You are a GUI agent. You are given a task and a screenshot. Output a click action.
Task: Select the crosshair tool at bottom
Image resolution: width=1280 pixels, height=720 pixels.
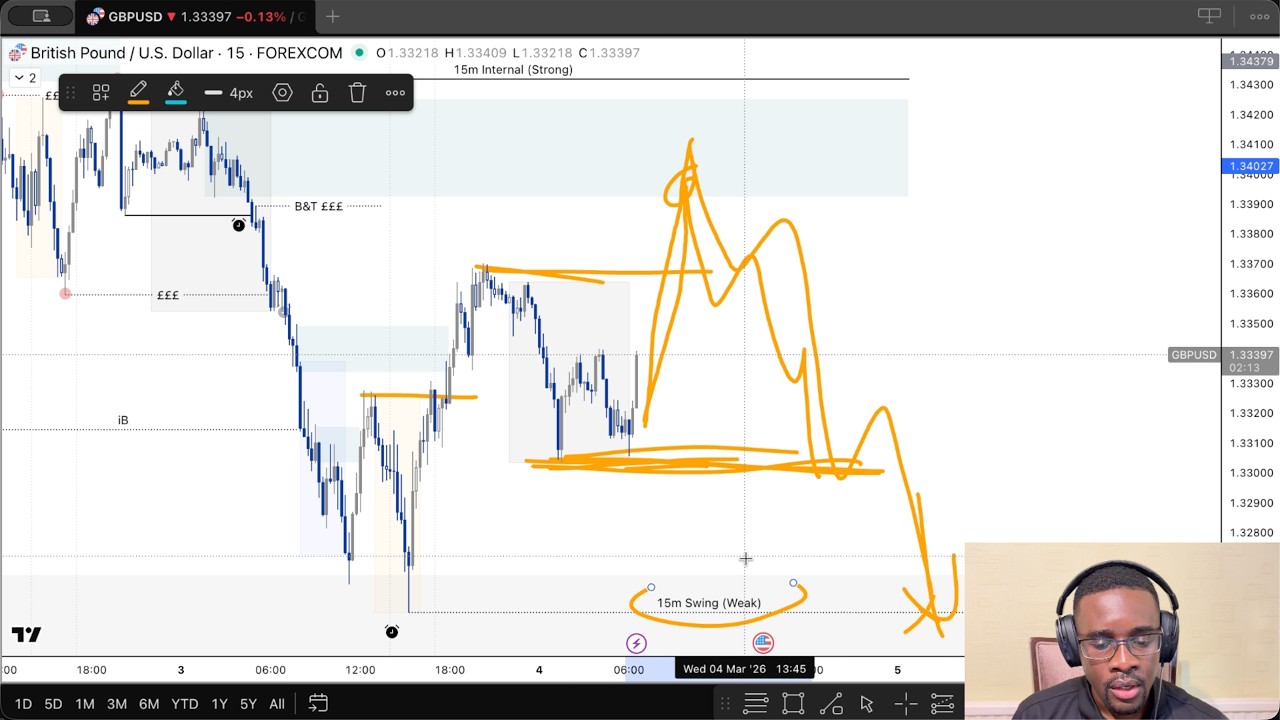tap(905, 704)
